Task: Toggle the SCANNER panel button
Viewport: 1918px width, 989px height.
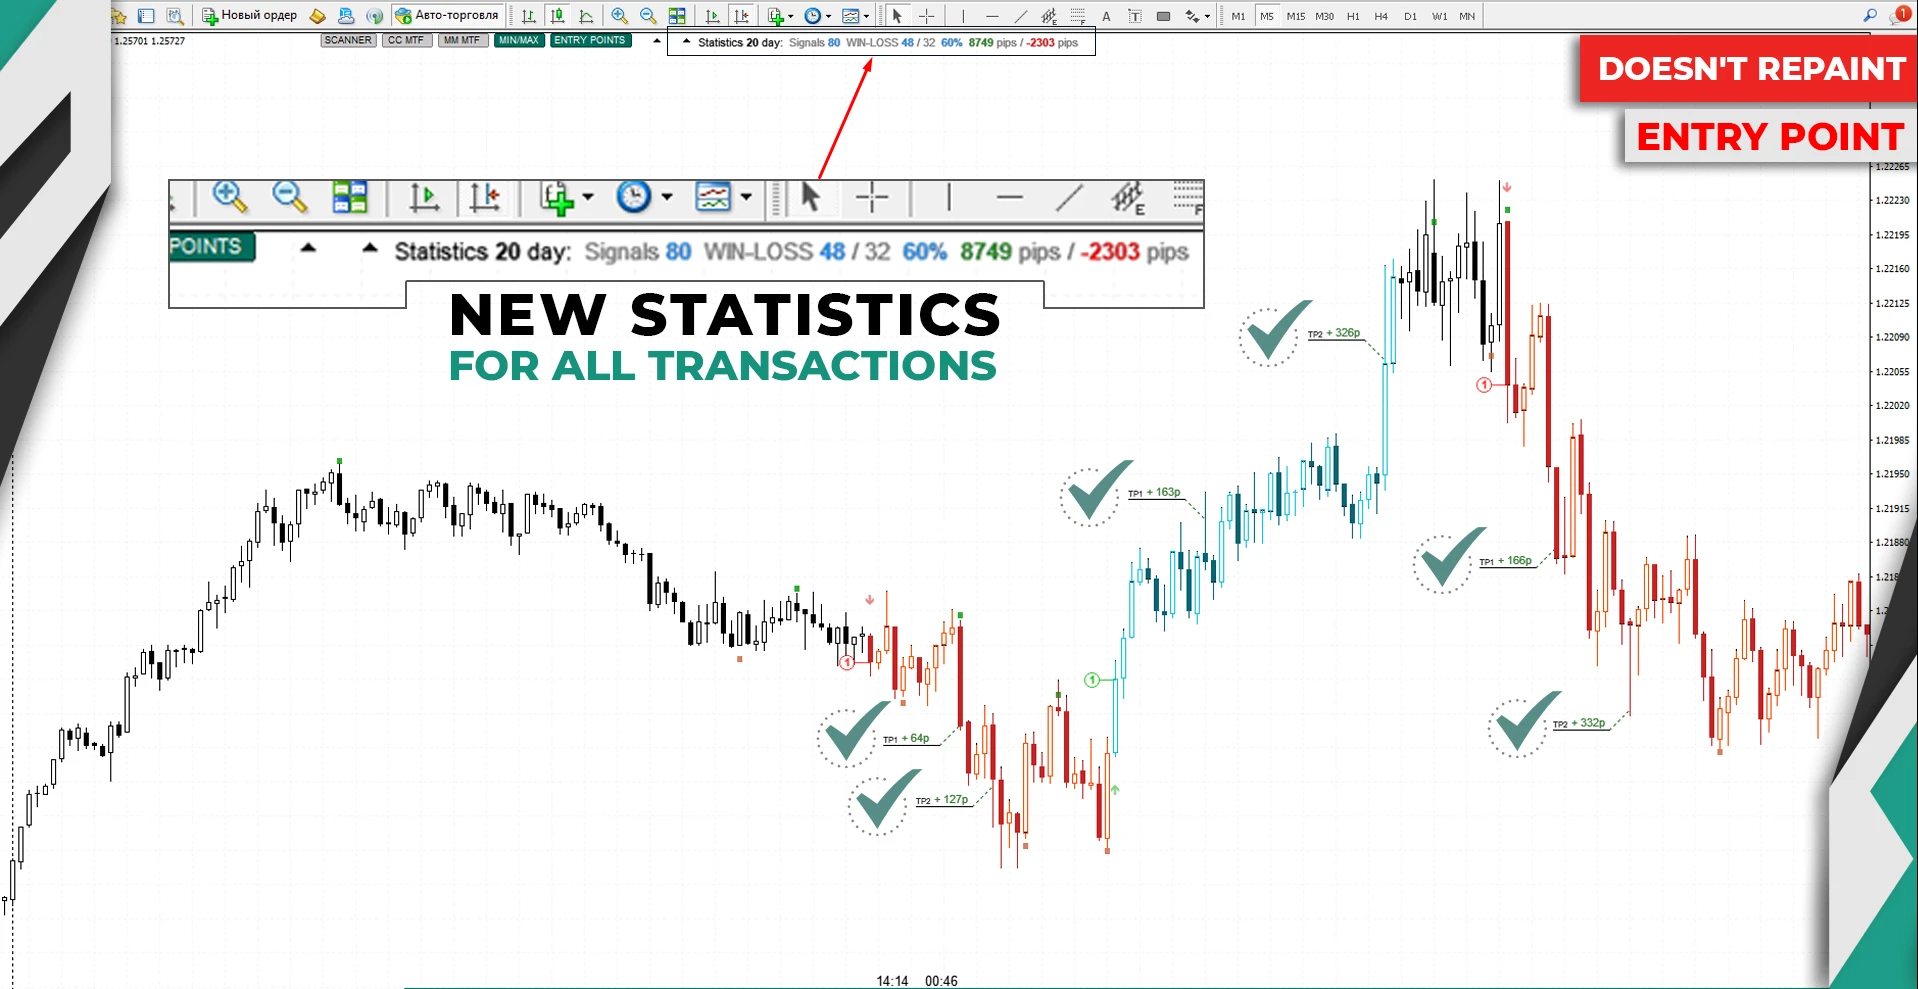Action: [348, 40]
